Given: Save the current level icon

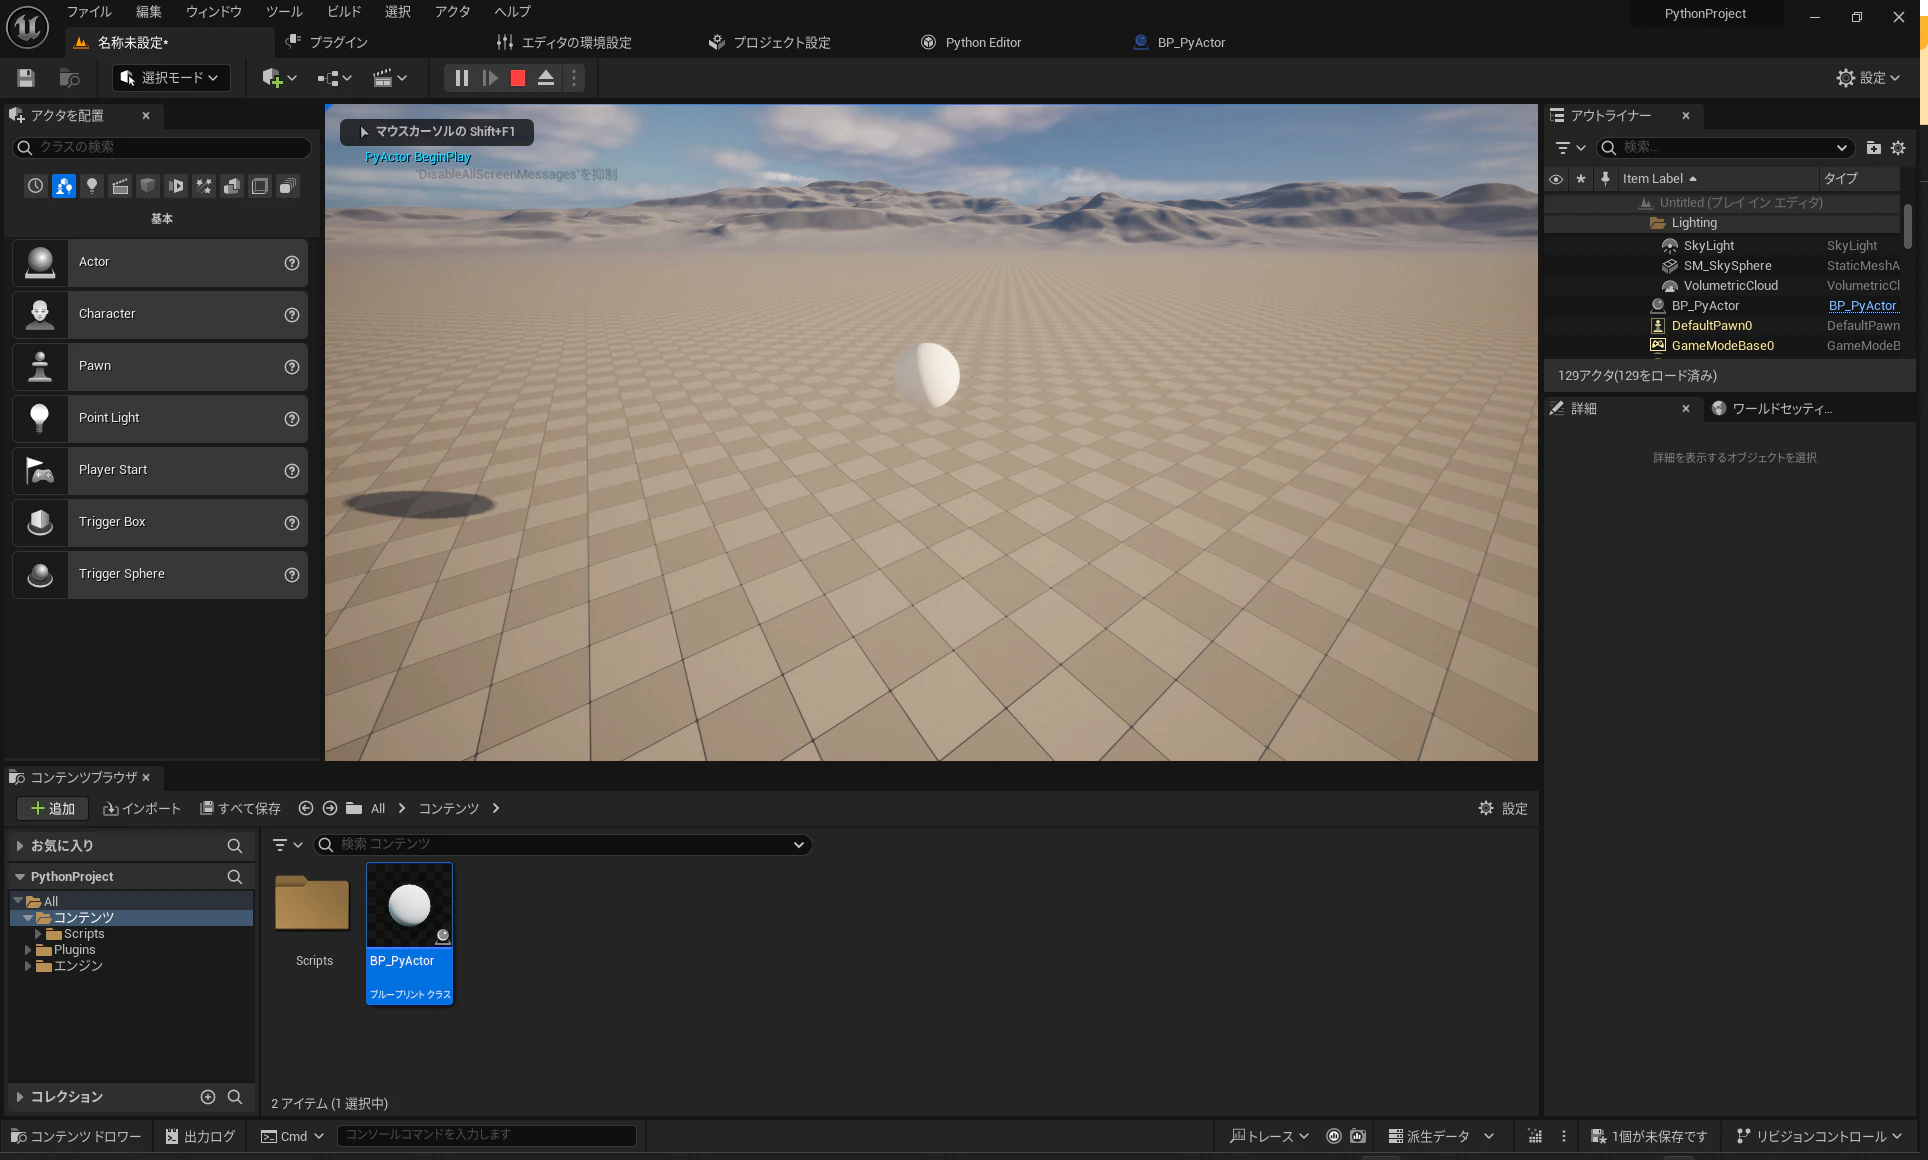Looking at the screenshot, I should 26,78.
